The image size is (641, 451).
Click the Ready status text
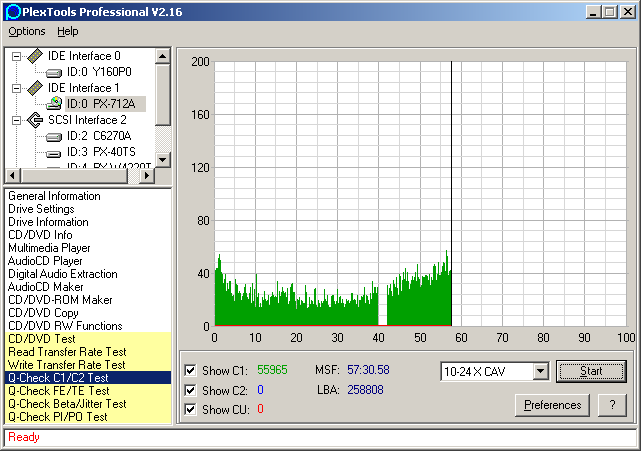pyautogui.click(x=24, y=437)
